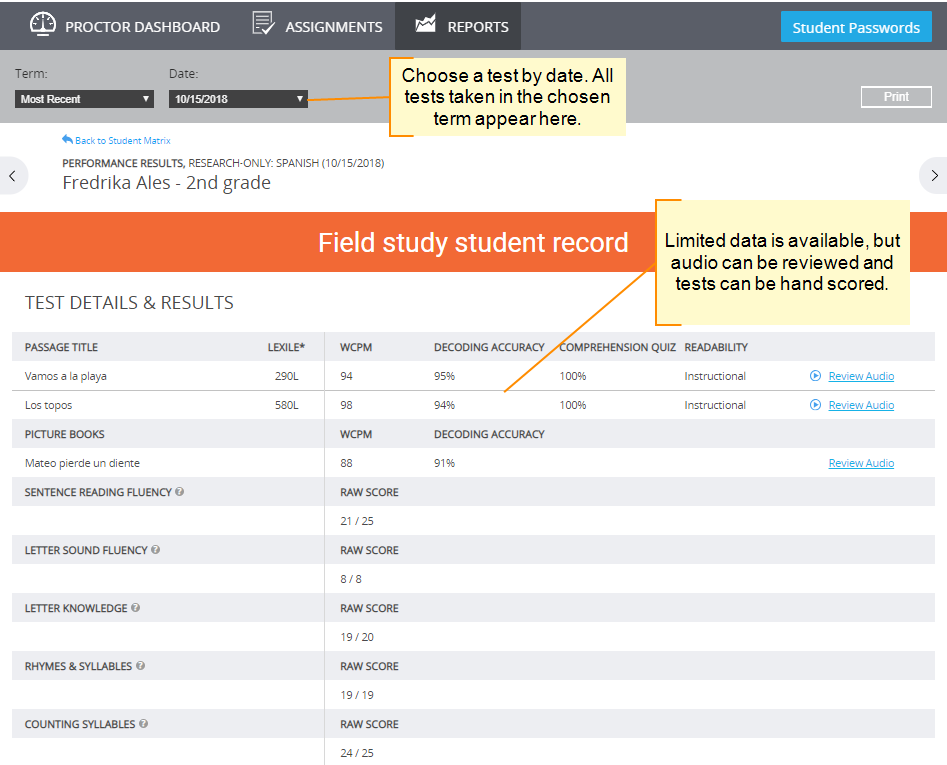This screenshot has height=765, width=947.
Task: Click the left chevron for previous student
Action: tap(12, 175)
